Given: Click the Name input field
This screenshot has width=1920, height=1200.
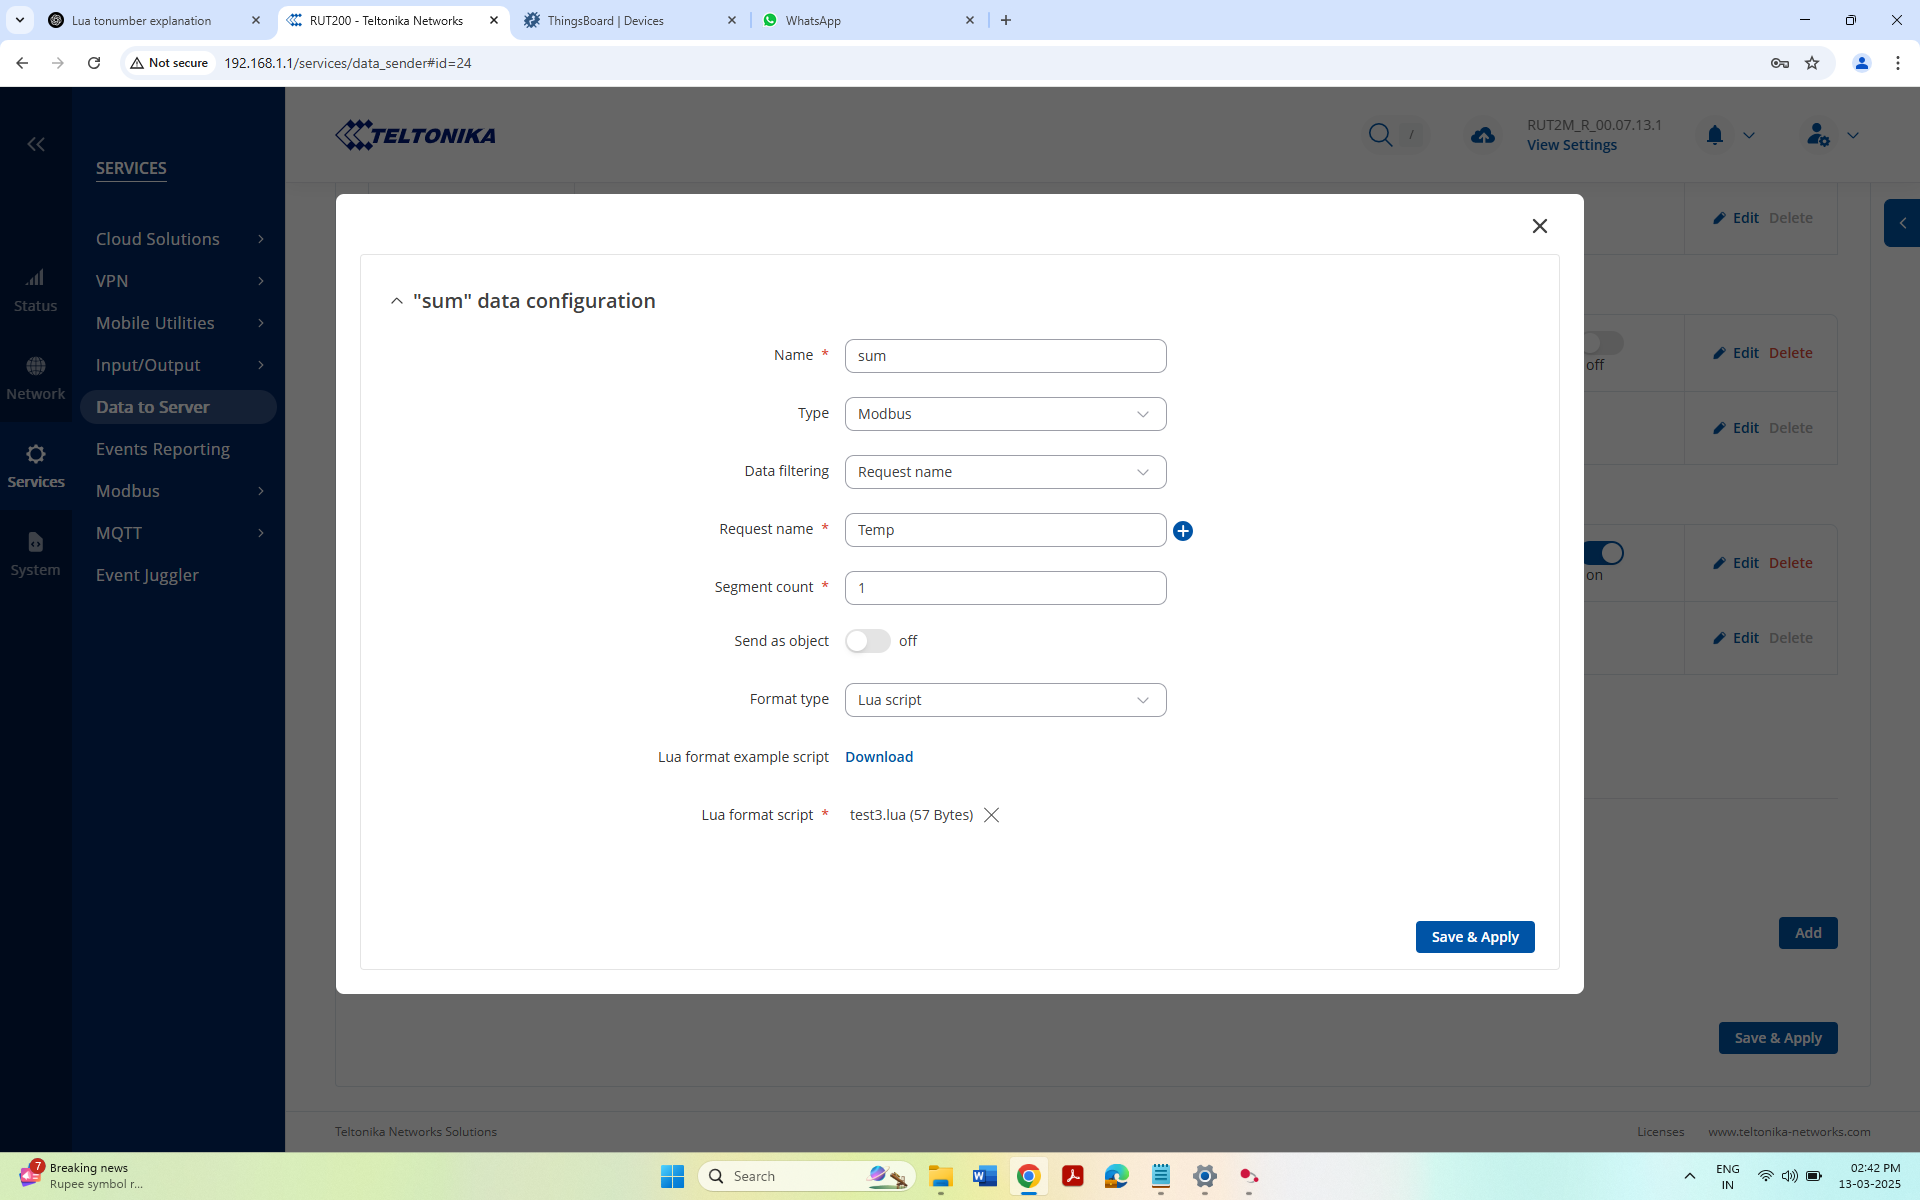Looking at the screenshot, I should coord(1005,356).
